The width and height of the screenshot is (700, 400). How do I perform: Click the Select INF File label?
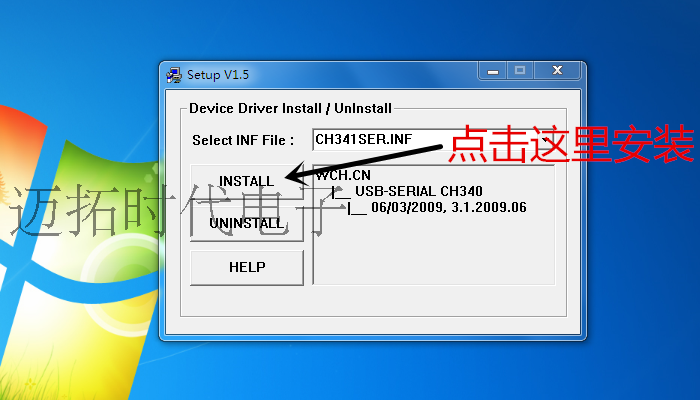tap(243, 140)
